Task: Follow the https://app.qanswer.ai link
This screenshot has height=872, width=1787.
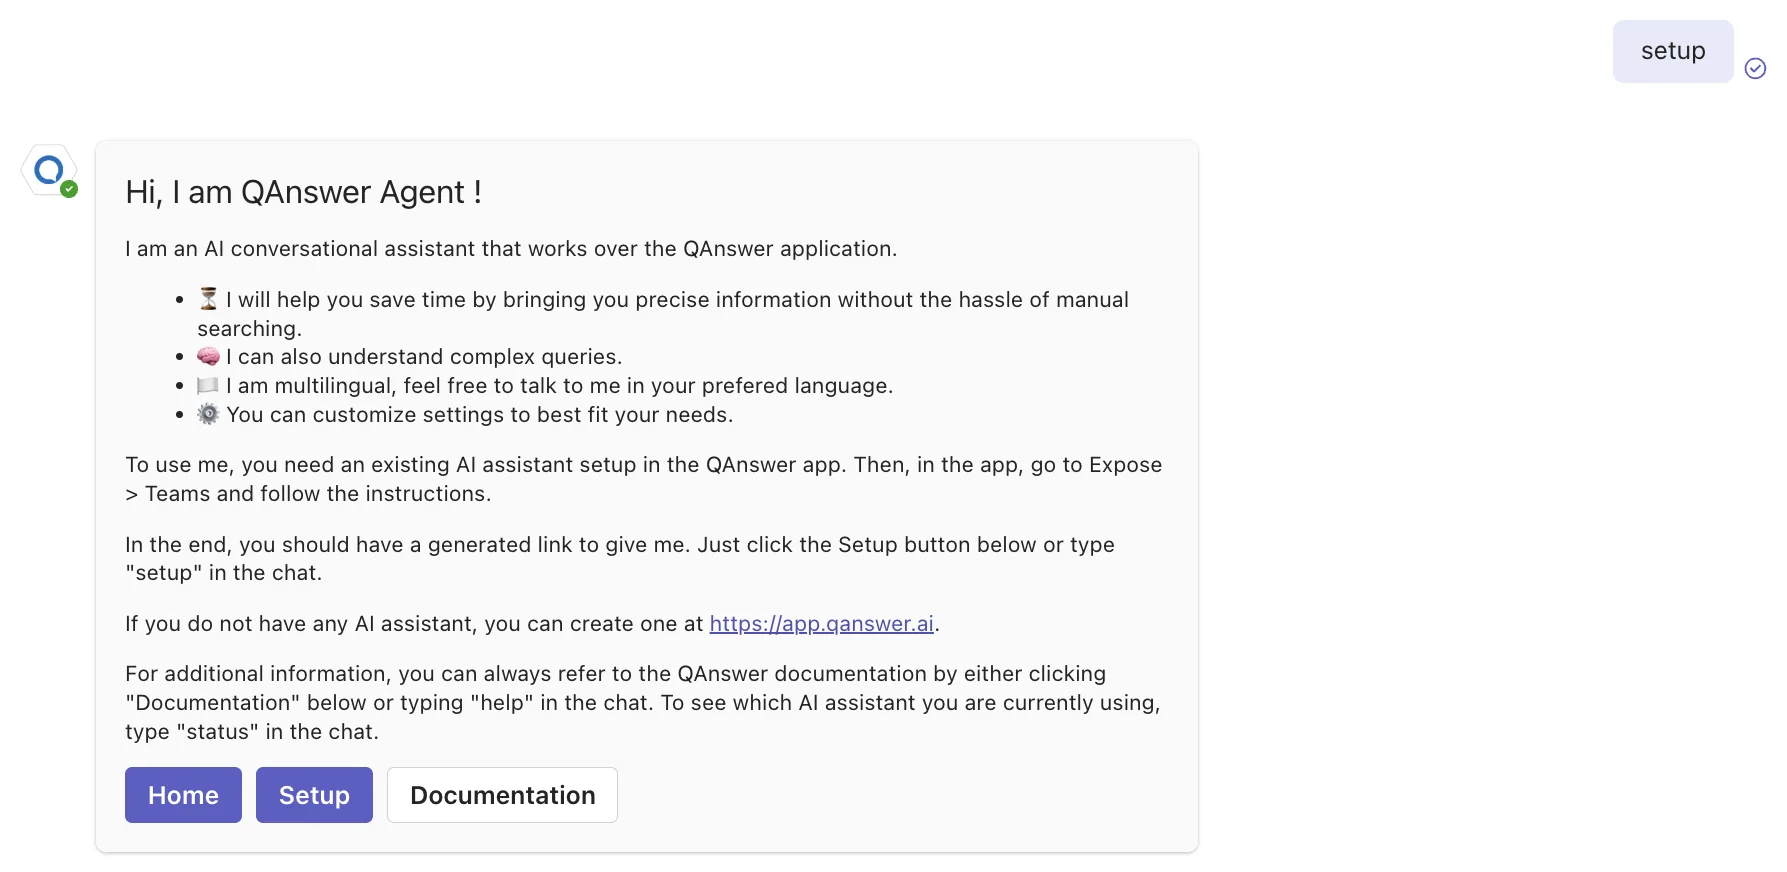Action: coord(821,624)
